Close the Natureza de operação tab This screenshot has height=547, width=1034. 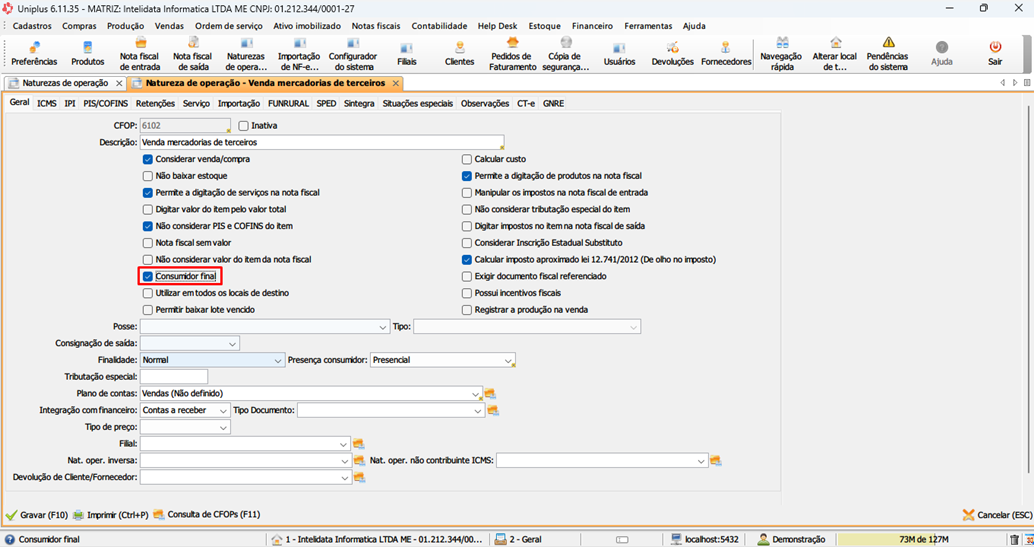pyautogui.click(x=396, y=83)
